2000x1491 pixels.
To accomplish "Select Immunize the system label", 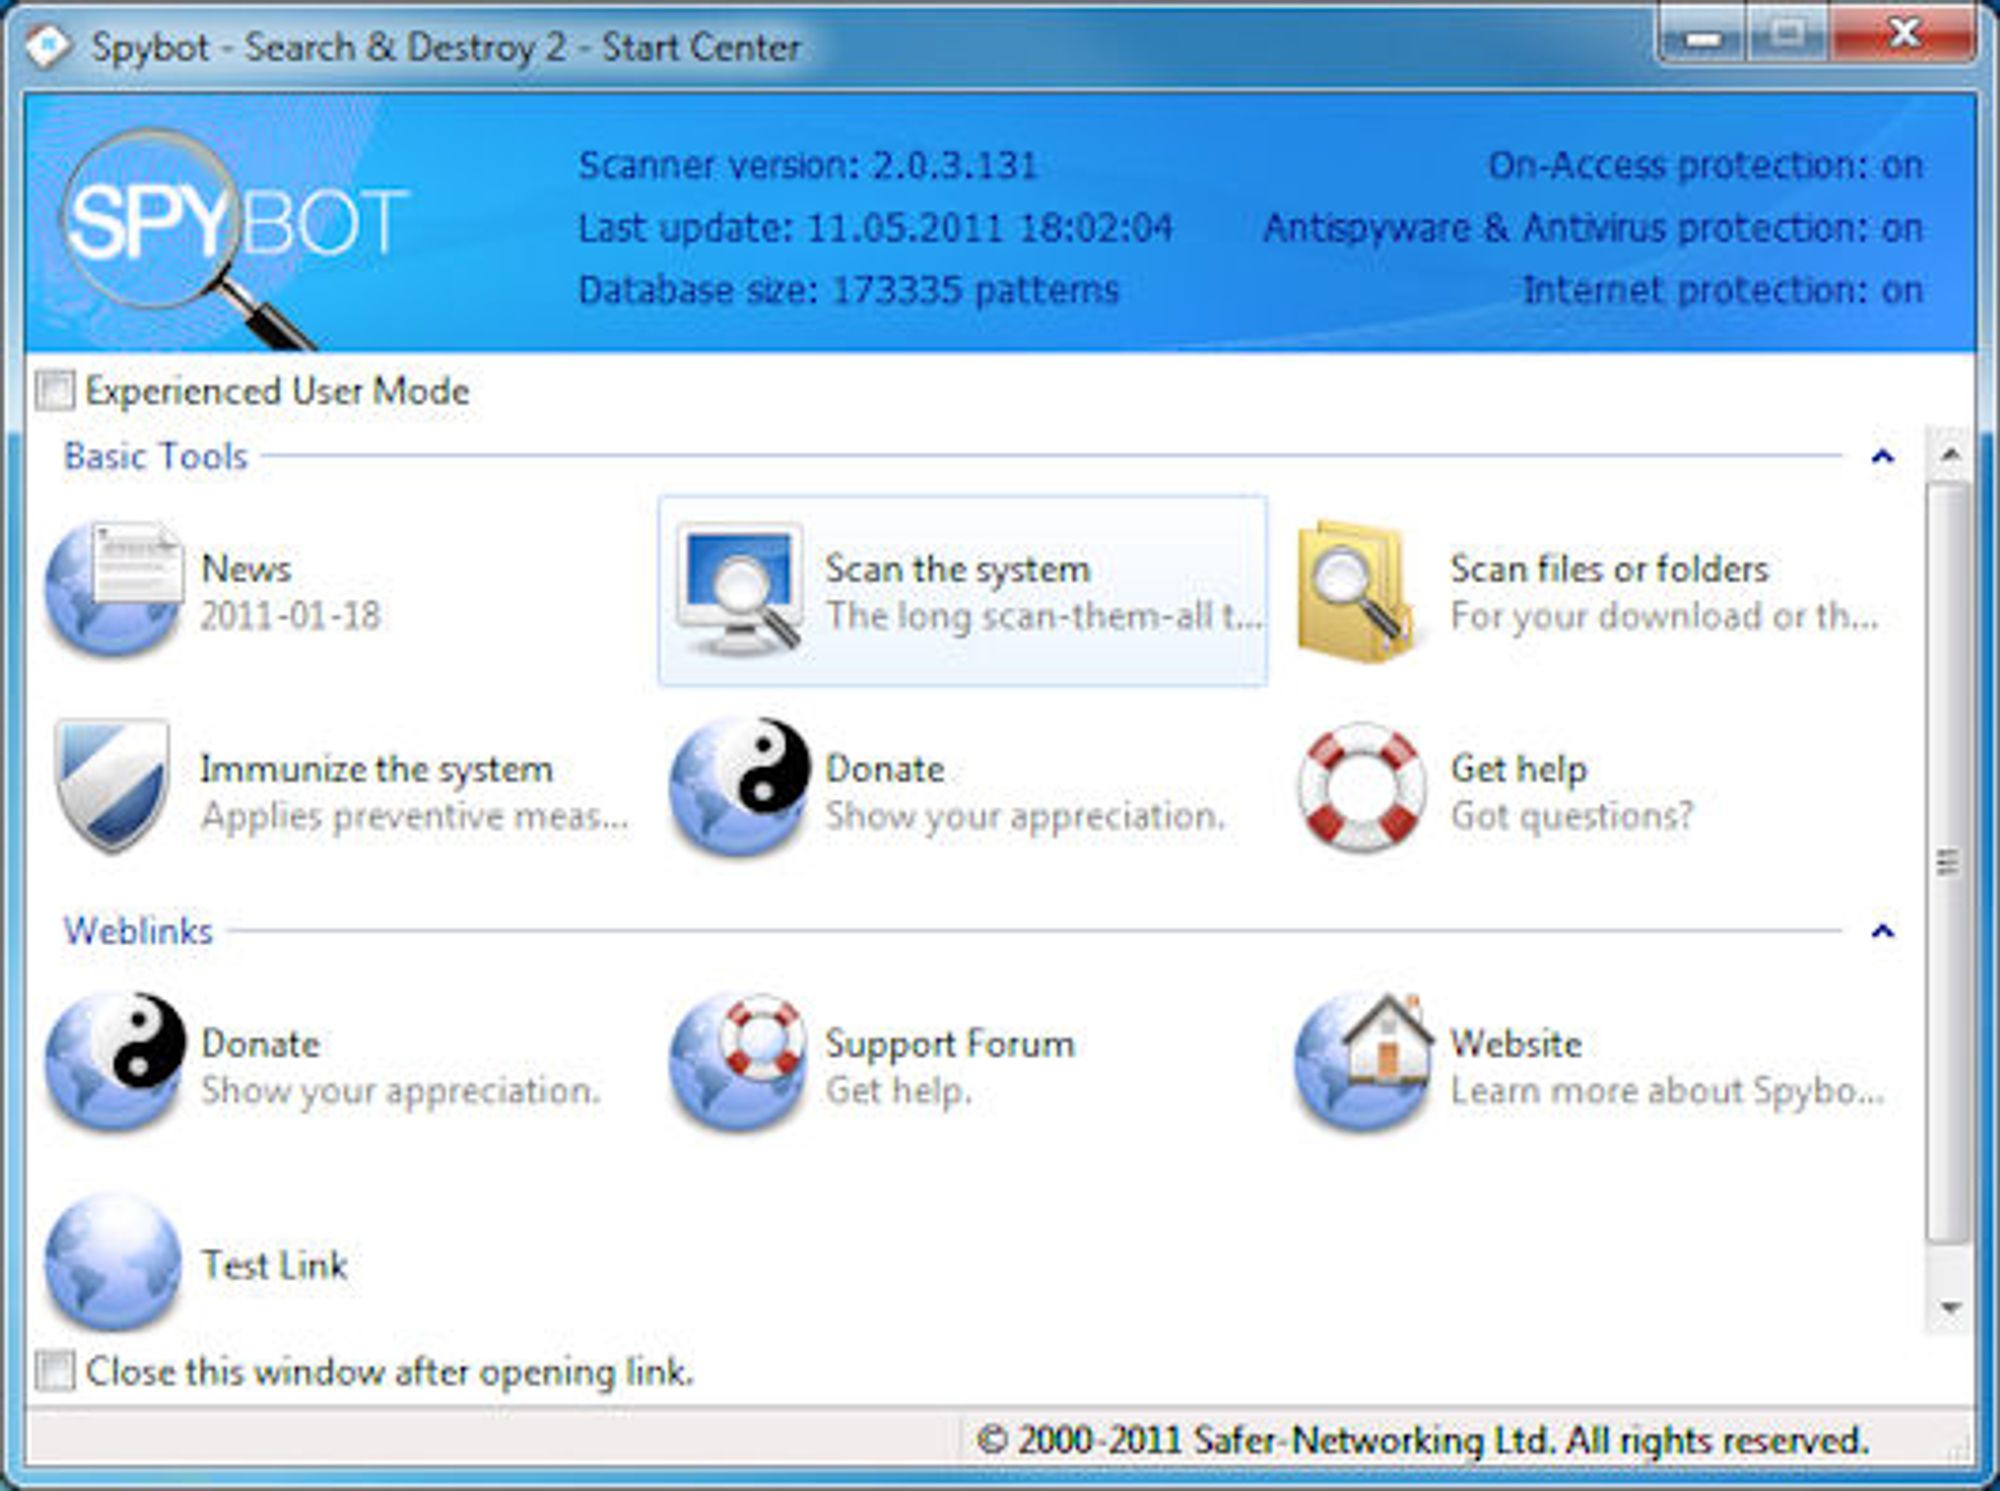I will click(x=376, y=769).
